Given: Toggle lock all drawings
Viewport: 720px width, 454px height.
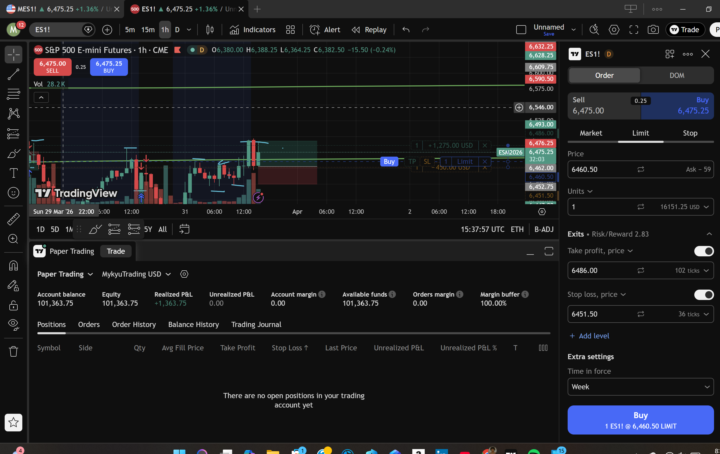Looking at the screenshot, I should pyautogui.click(x=13, y=305).
